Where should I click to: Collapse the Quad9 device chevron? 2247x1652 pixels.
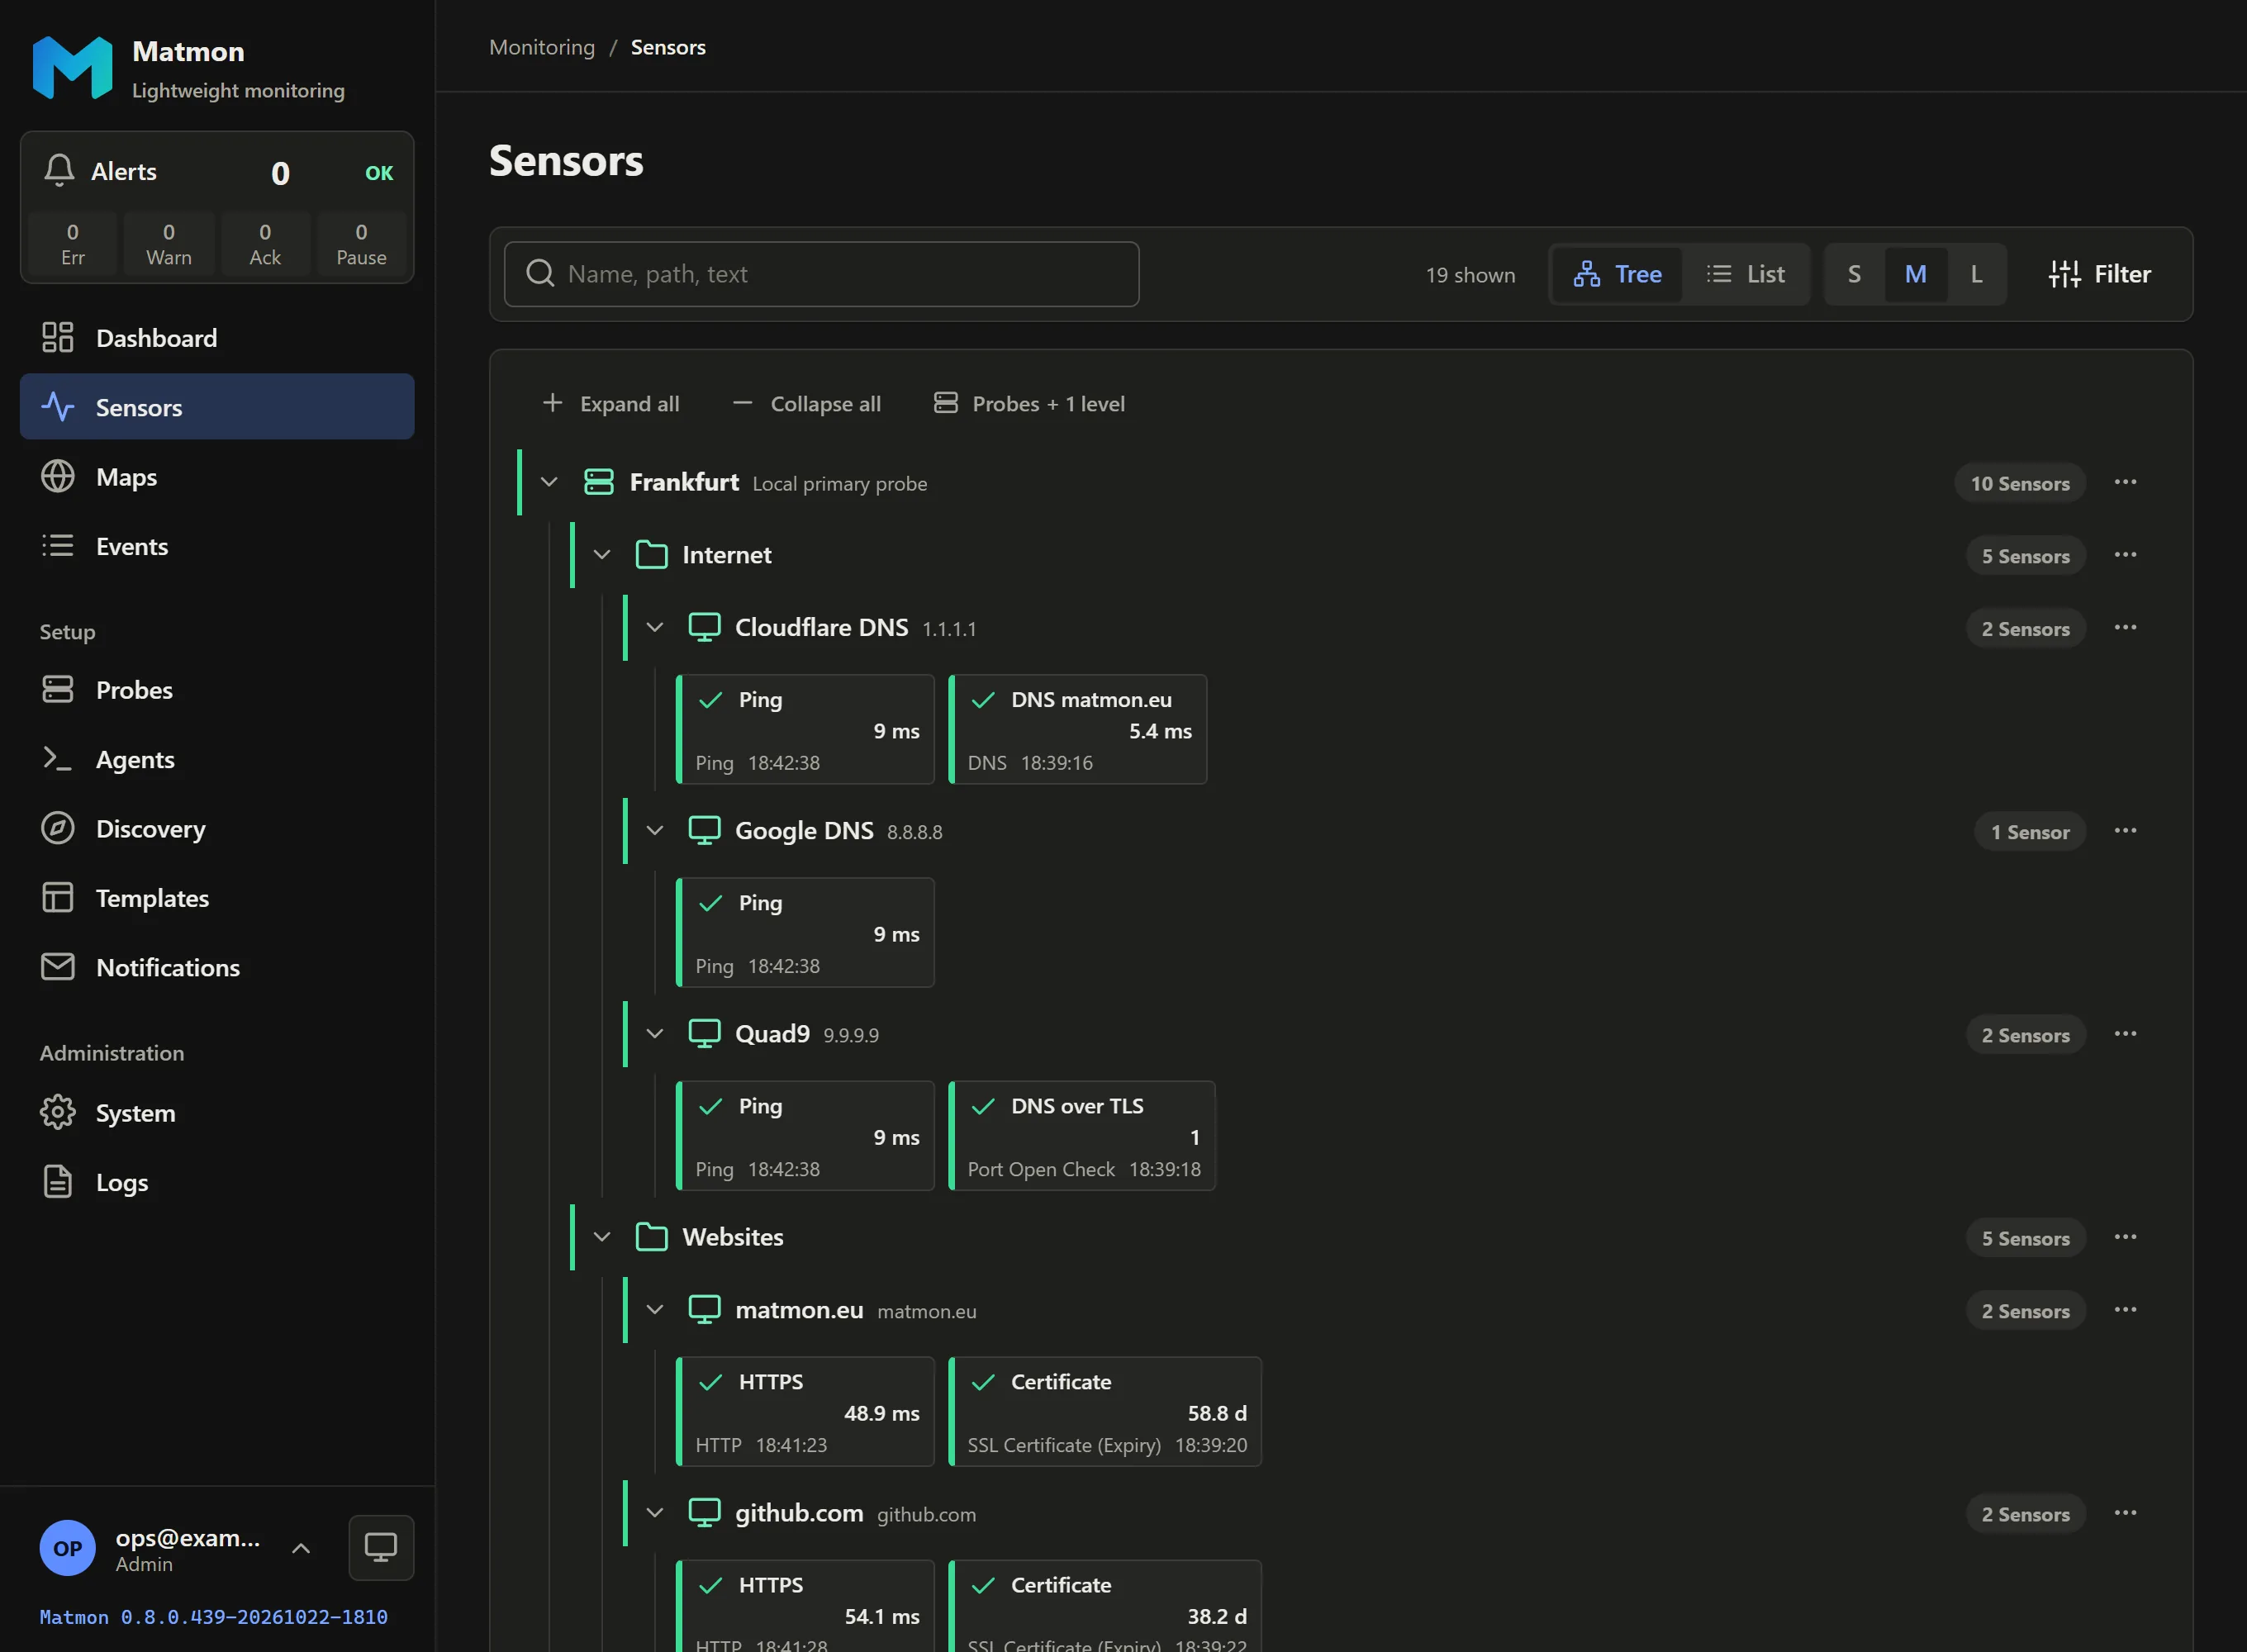pos(655,1034)
